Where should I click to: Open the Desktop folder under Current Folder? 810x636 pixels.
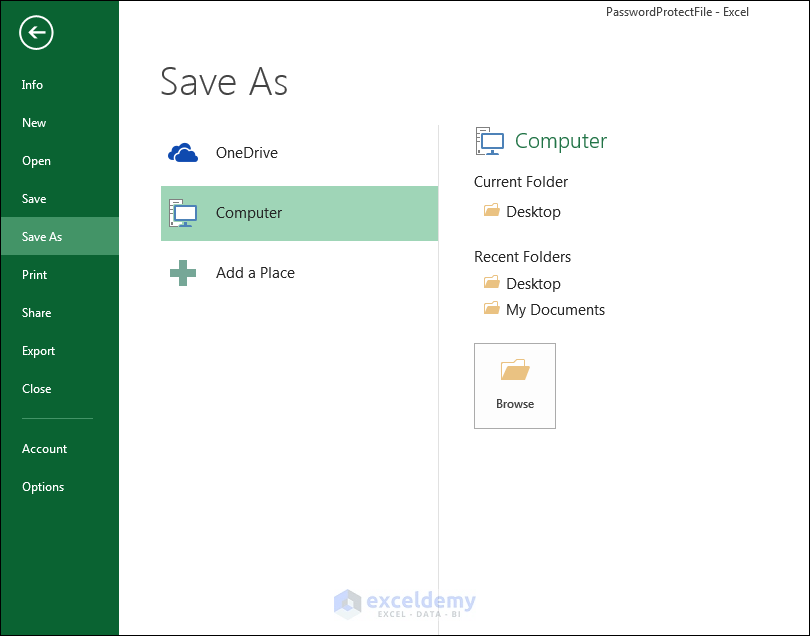pos(519,211)
